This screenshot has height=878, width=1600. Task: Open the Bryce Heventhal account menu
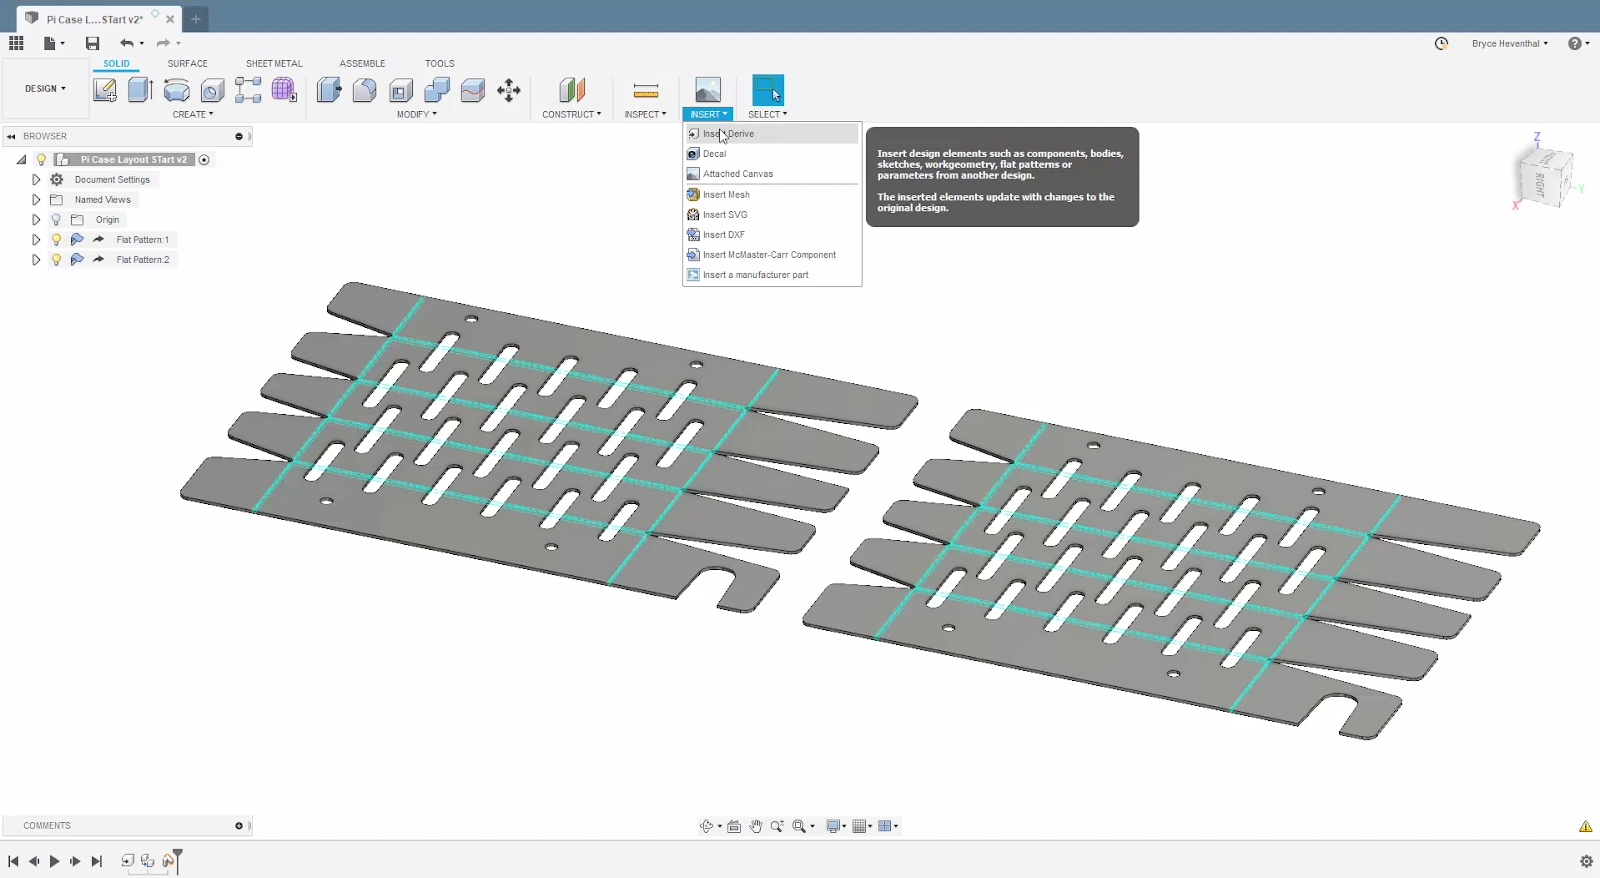coord(1509,44)
